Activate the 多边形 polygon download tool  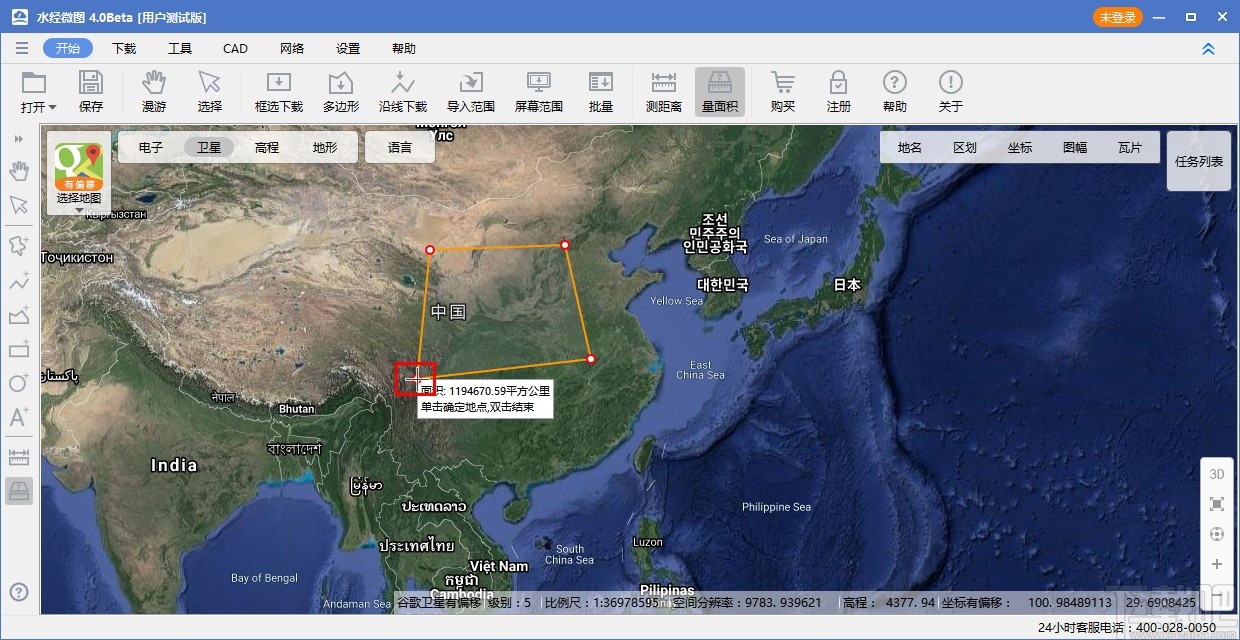[x=340, y=90]
